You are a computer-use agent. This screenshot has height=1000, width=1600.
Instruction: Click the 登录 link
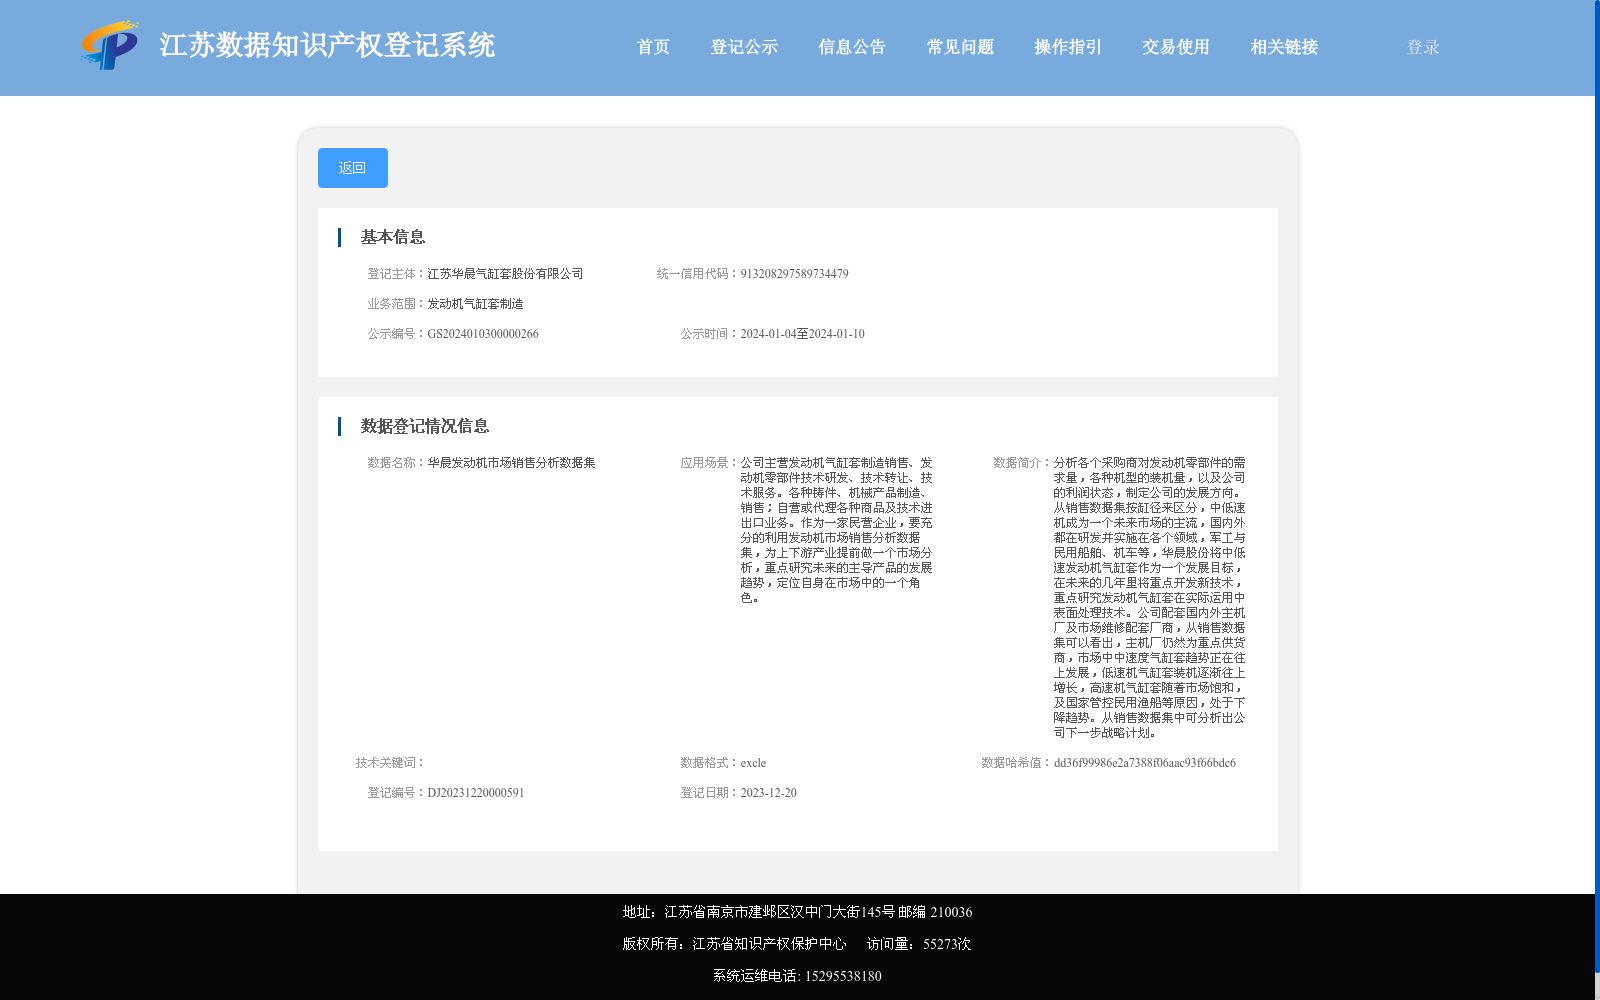[x=1423, y=47]
